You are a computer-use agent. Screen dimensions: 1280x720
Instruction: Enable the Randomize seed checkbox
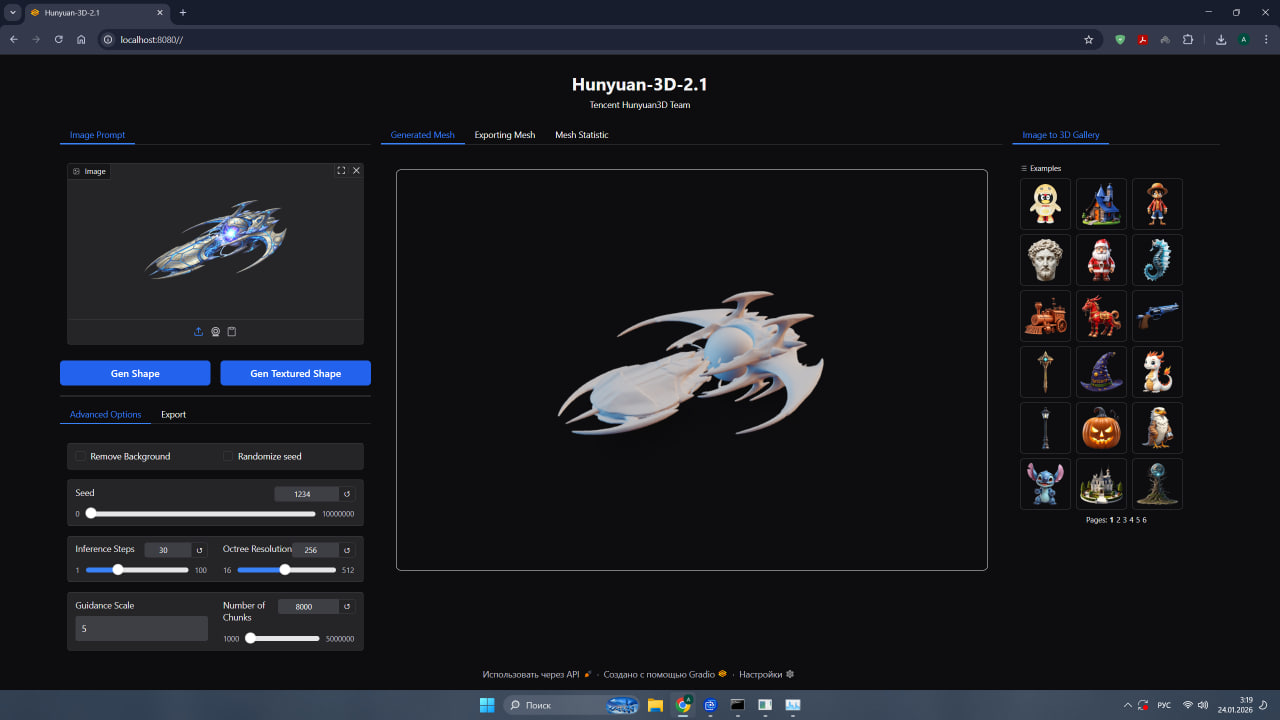(228, 456)
